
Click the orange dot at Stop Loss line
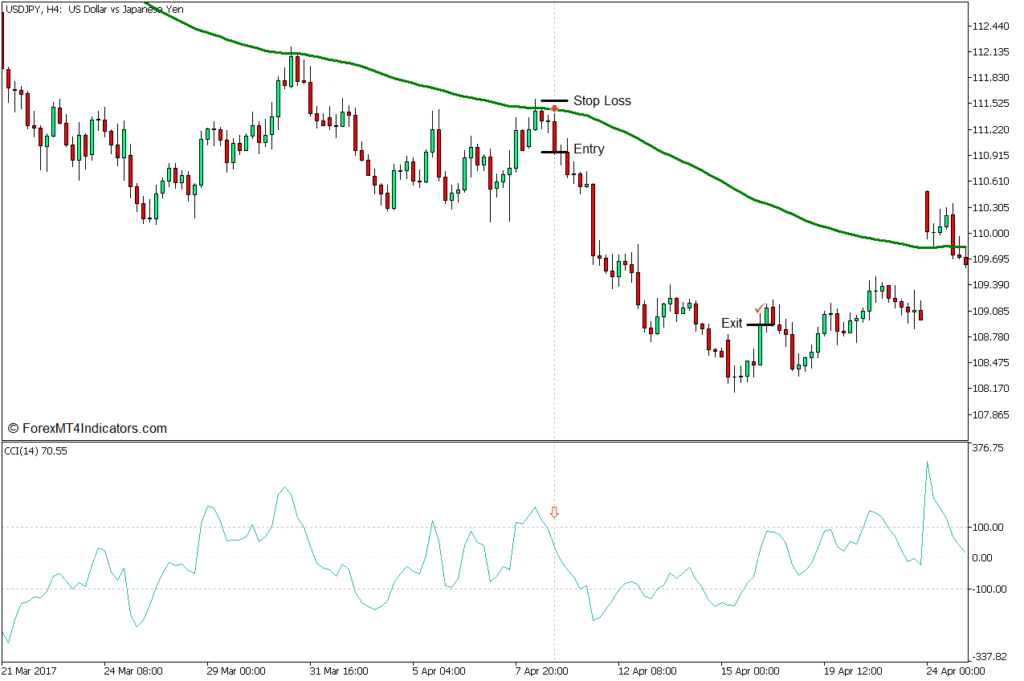coord(554,107)
